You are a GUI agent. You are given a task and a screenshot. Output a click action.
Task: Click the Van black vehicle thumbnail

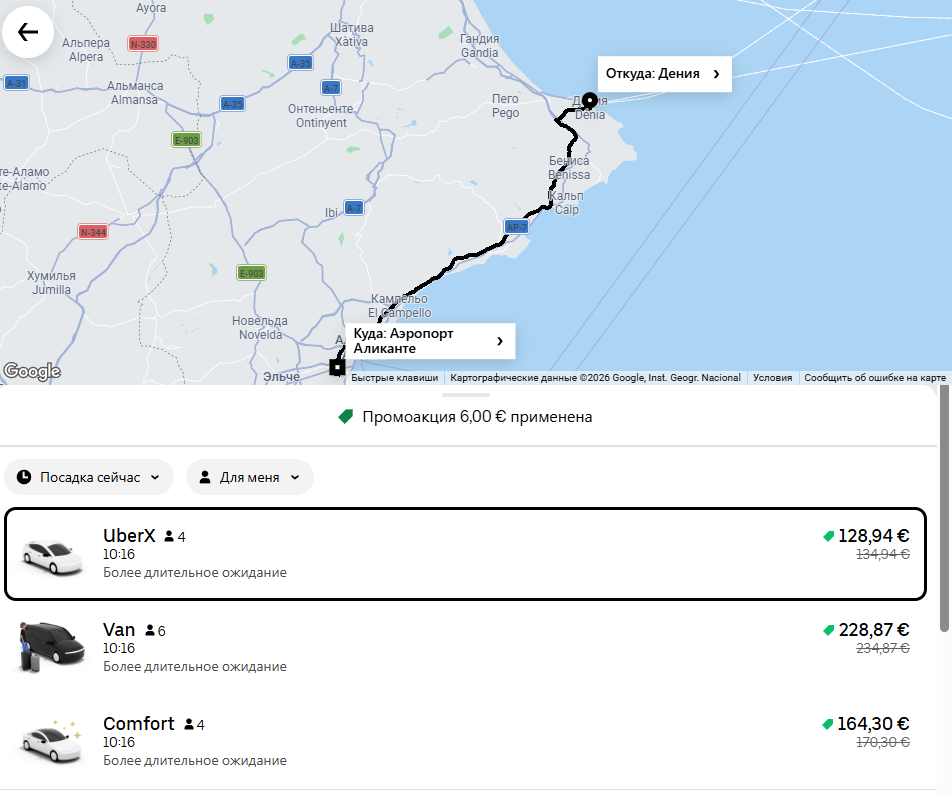coord(52,646)
